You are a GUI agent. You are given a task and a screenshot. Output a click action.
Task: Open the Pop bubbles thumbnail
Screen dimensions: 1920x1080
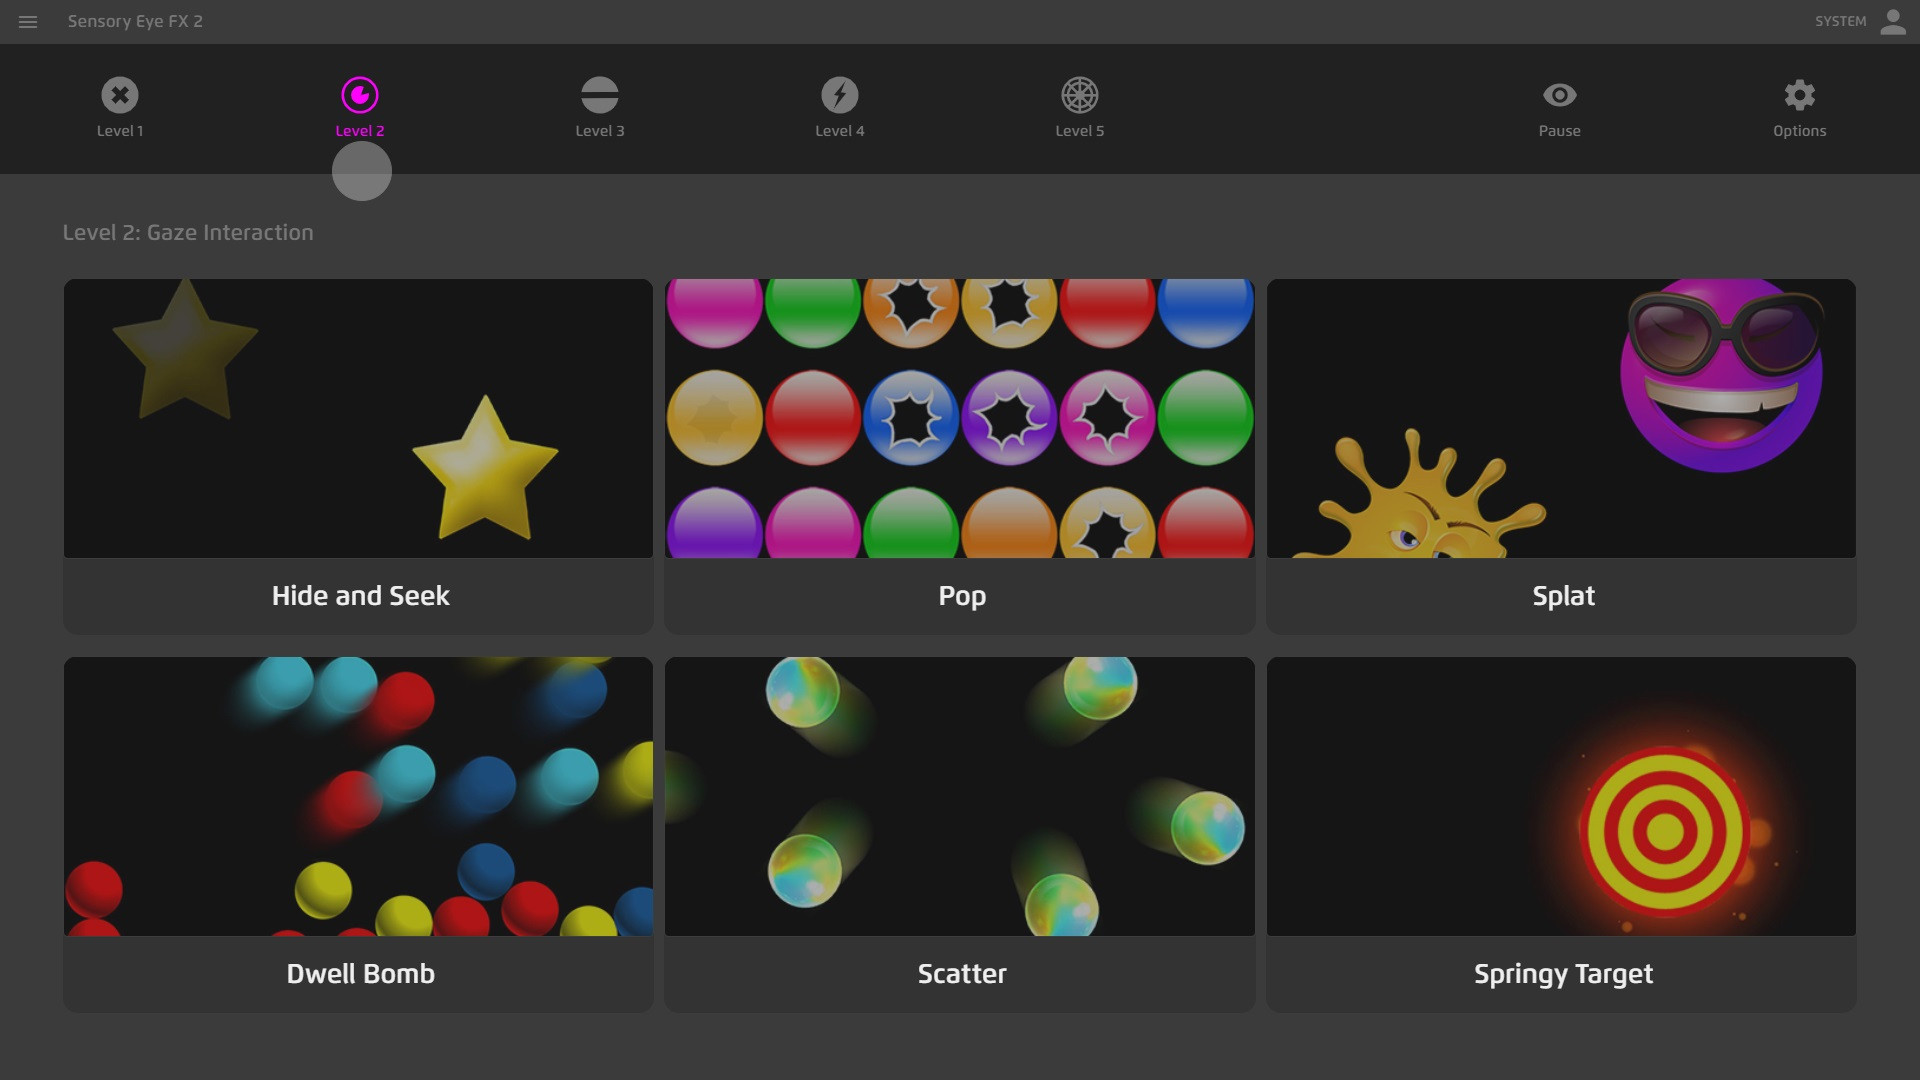[960, 418]
